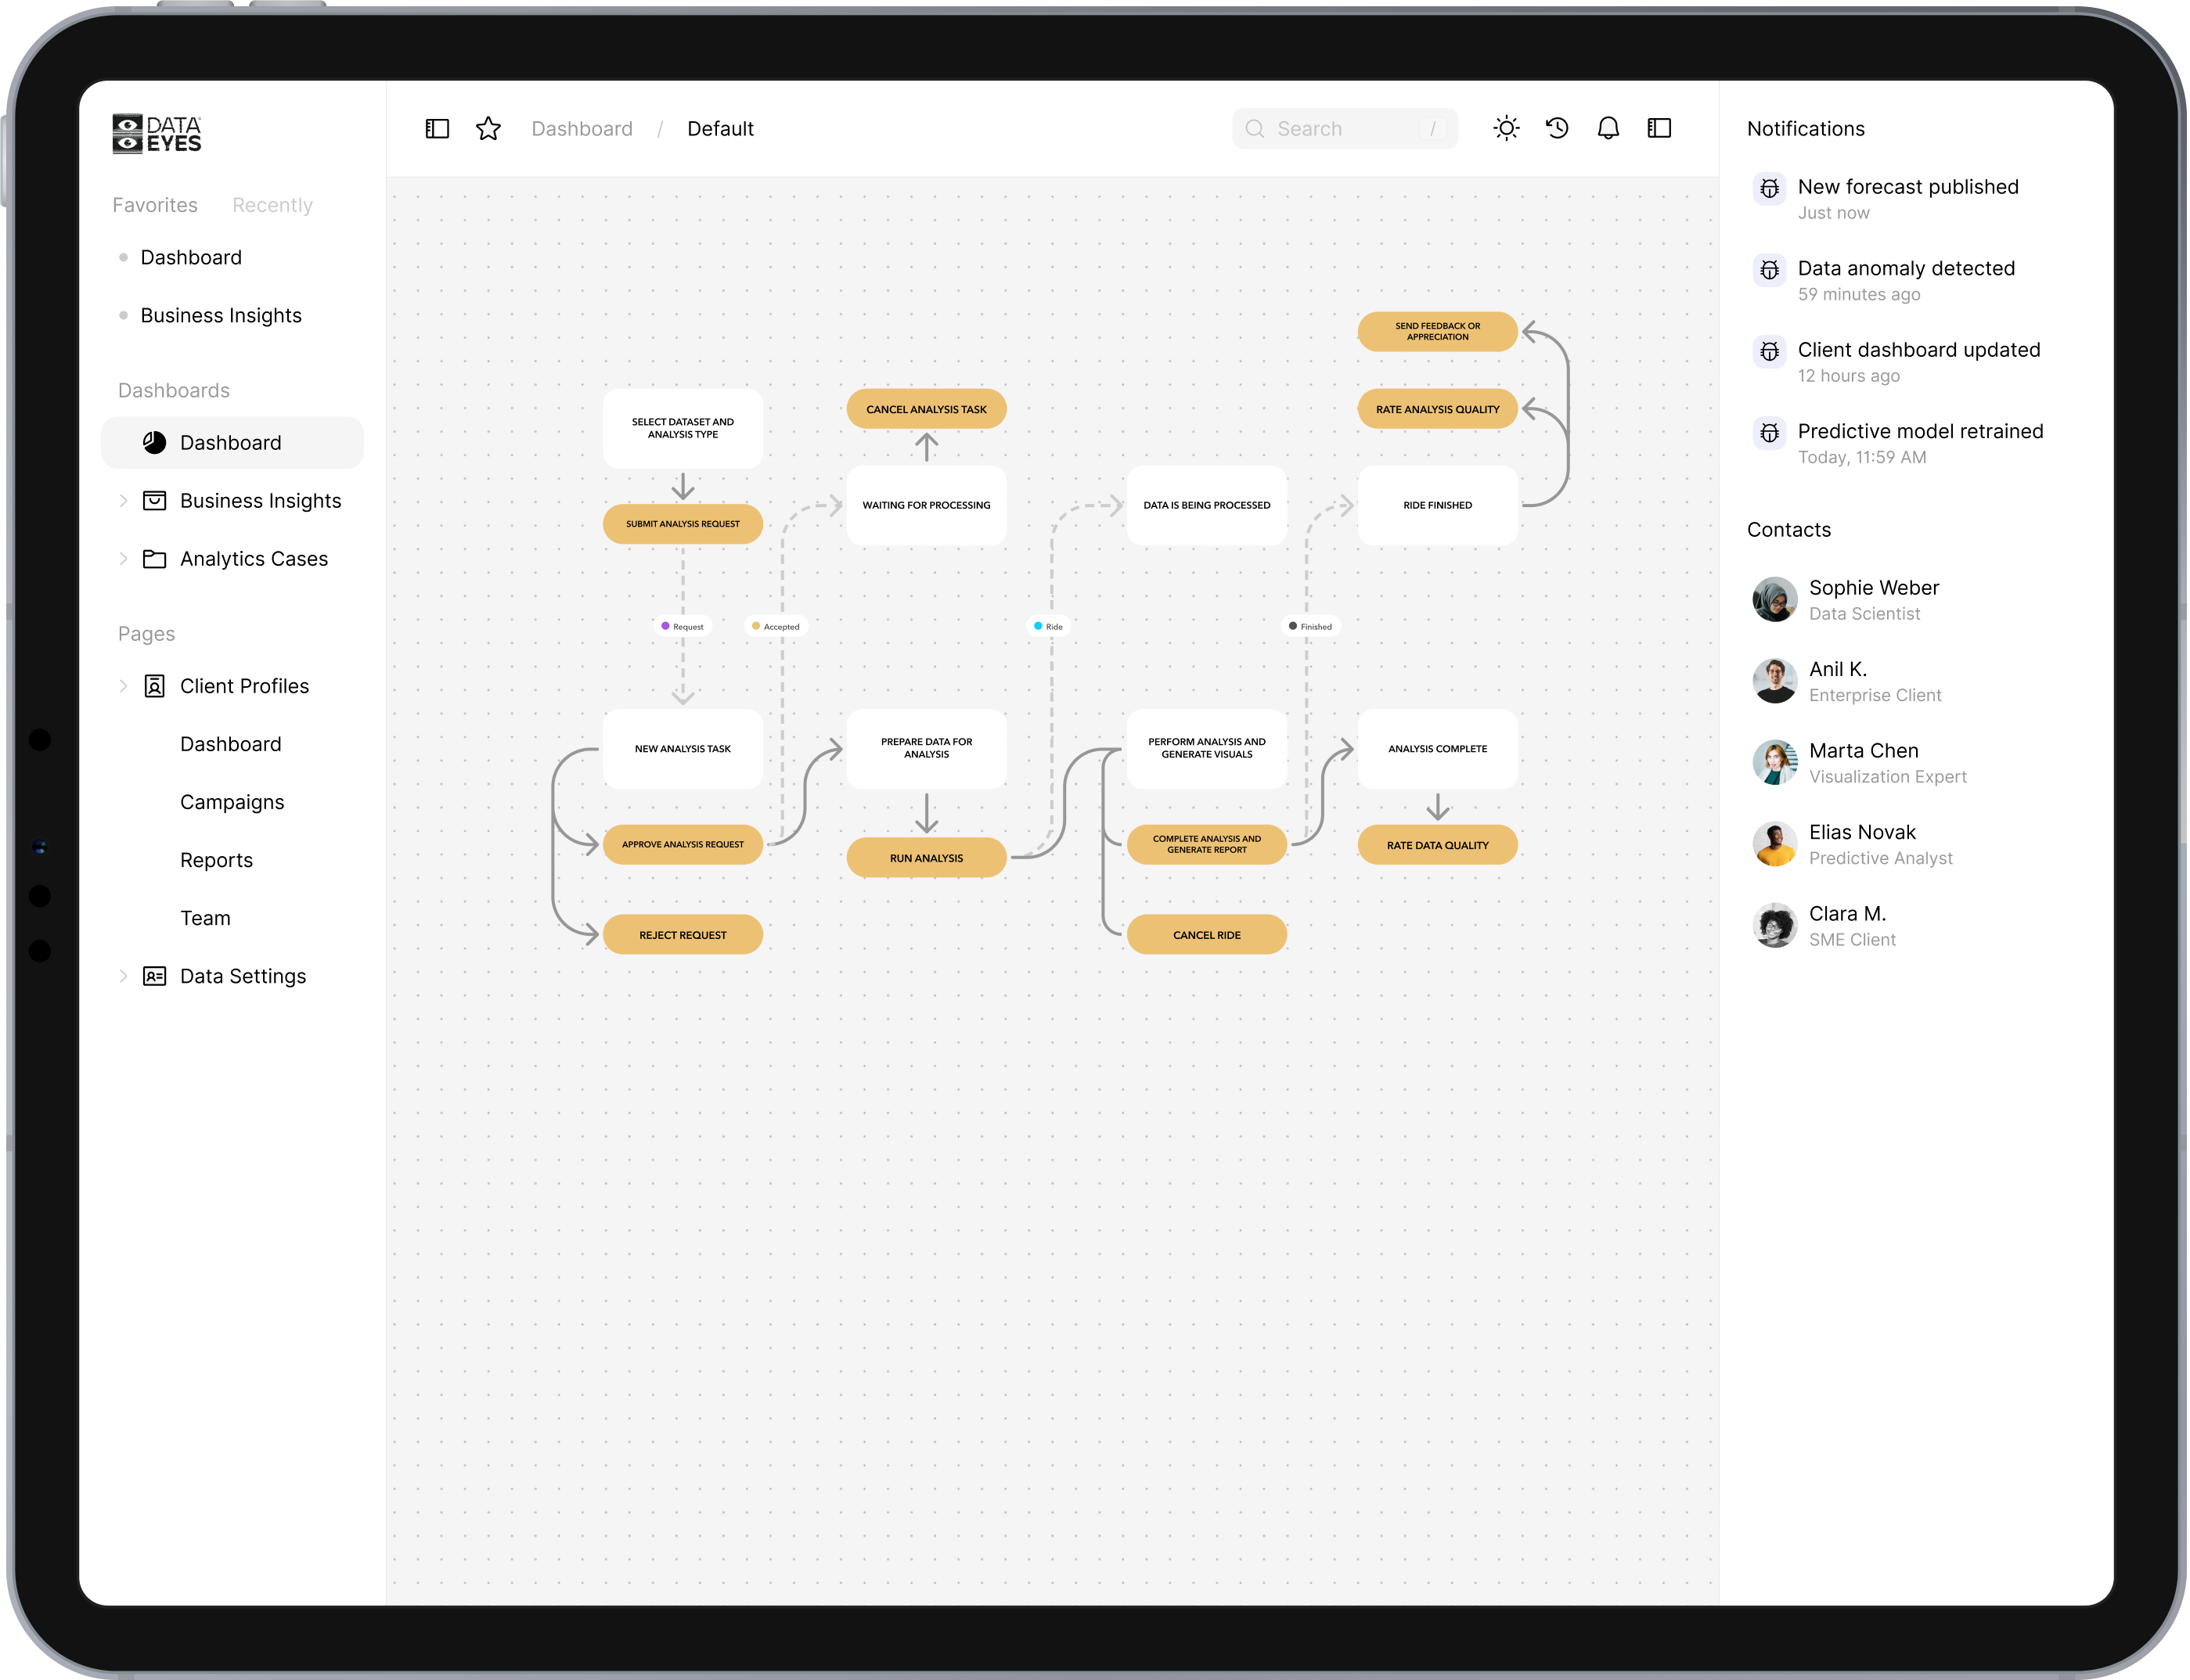Viewport: 2190px width, 1680px height.
Task: Click the Data Settings card icon
Action: coord(154,976)
